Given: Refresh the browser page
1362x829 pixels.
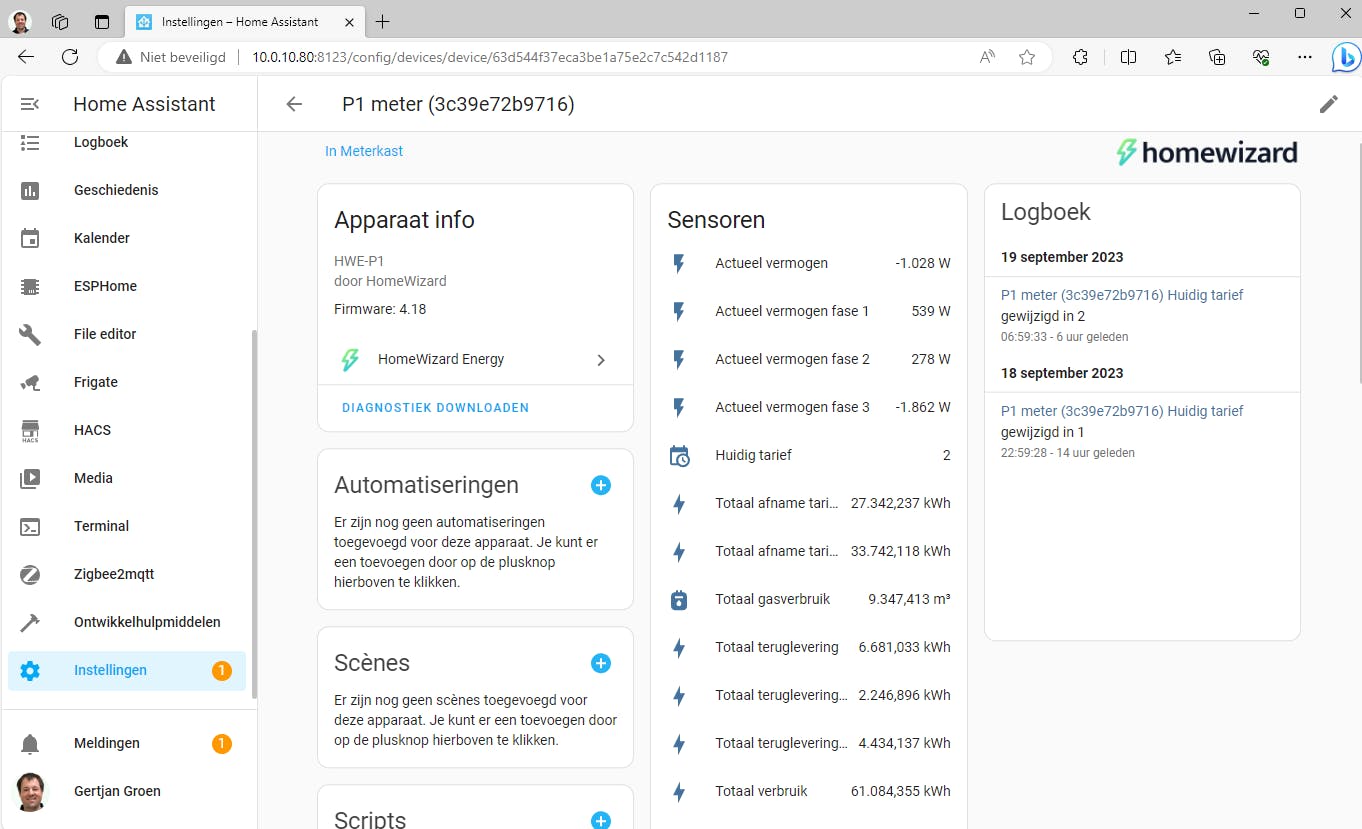Looking at the screenshot, I should (70, 57).
